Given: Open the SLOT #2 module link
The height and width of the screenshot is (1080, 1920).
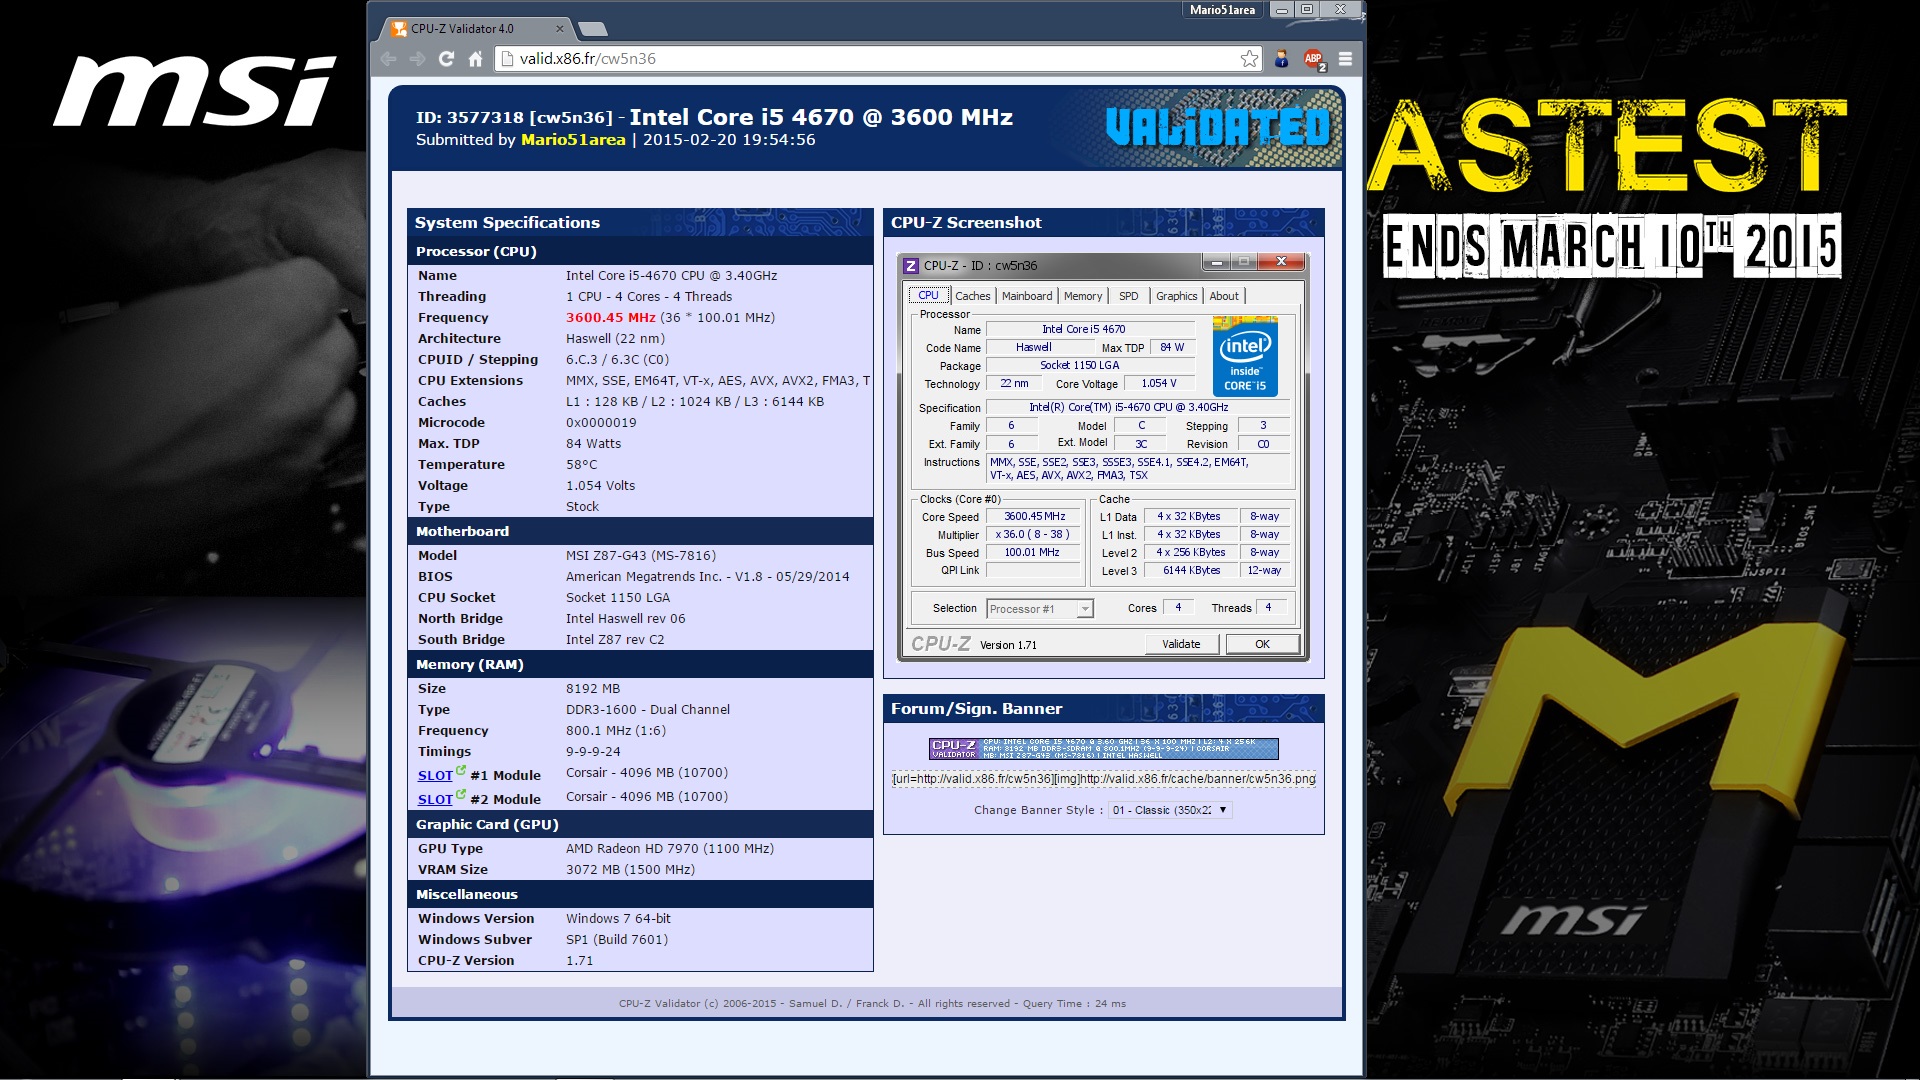Looking at the screenshot, I should click(436, 799).
